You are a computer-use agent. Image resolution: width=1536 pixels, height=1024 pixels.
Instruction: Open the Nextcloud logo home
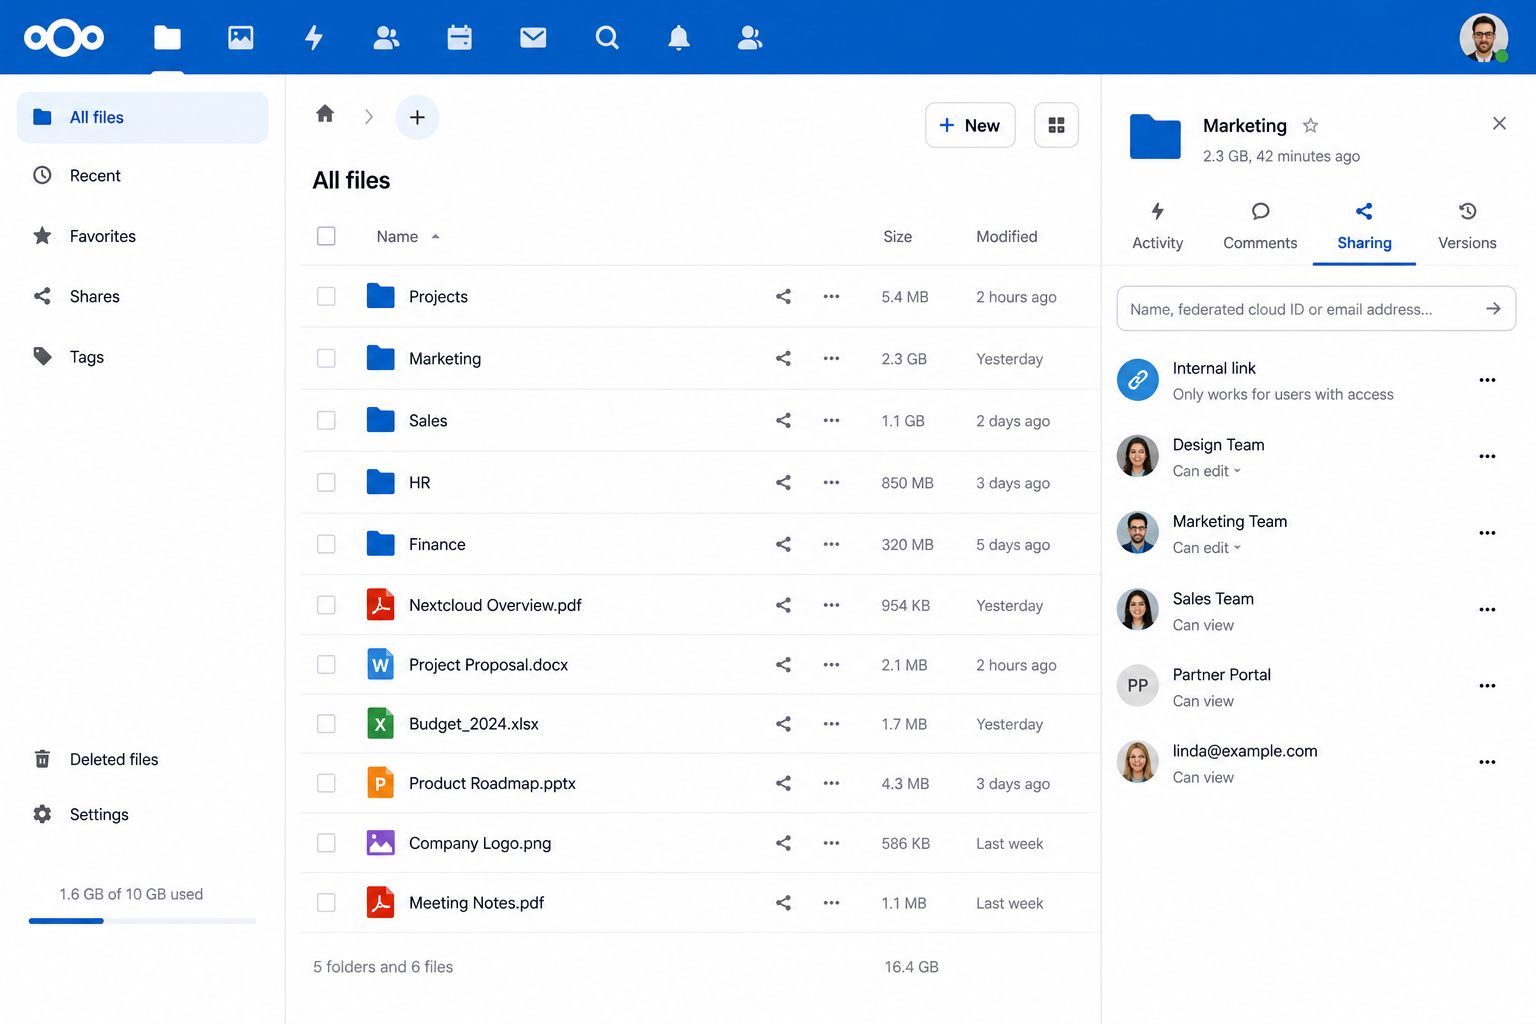click(64, 38)
